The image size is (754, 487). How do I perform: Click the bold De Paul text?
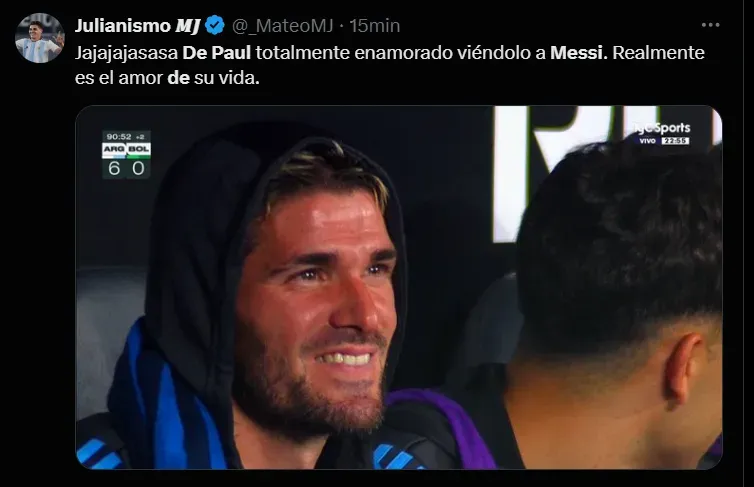(216, 52)
